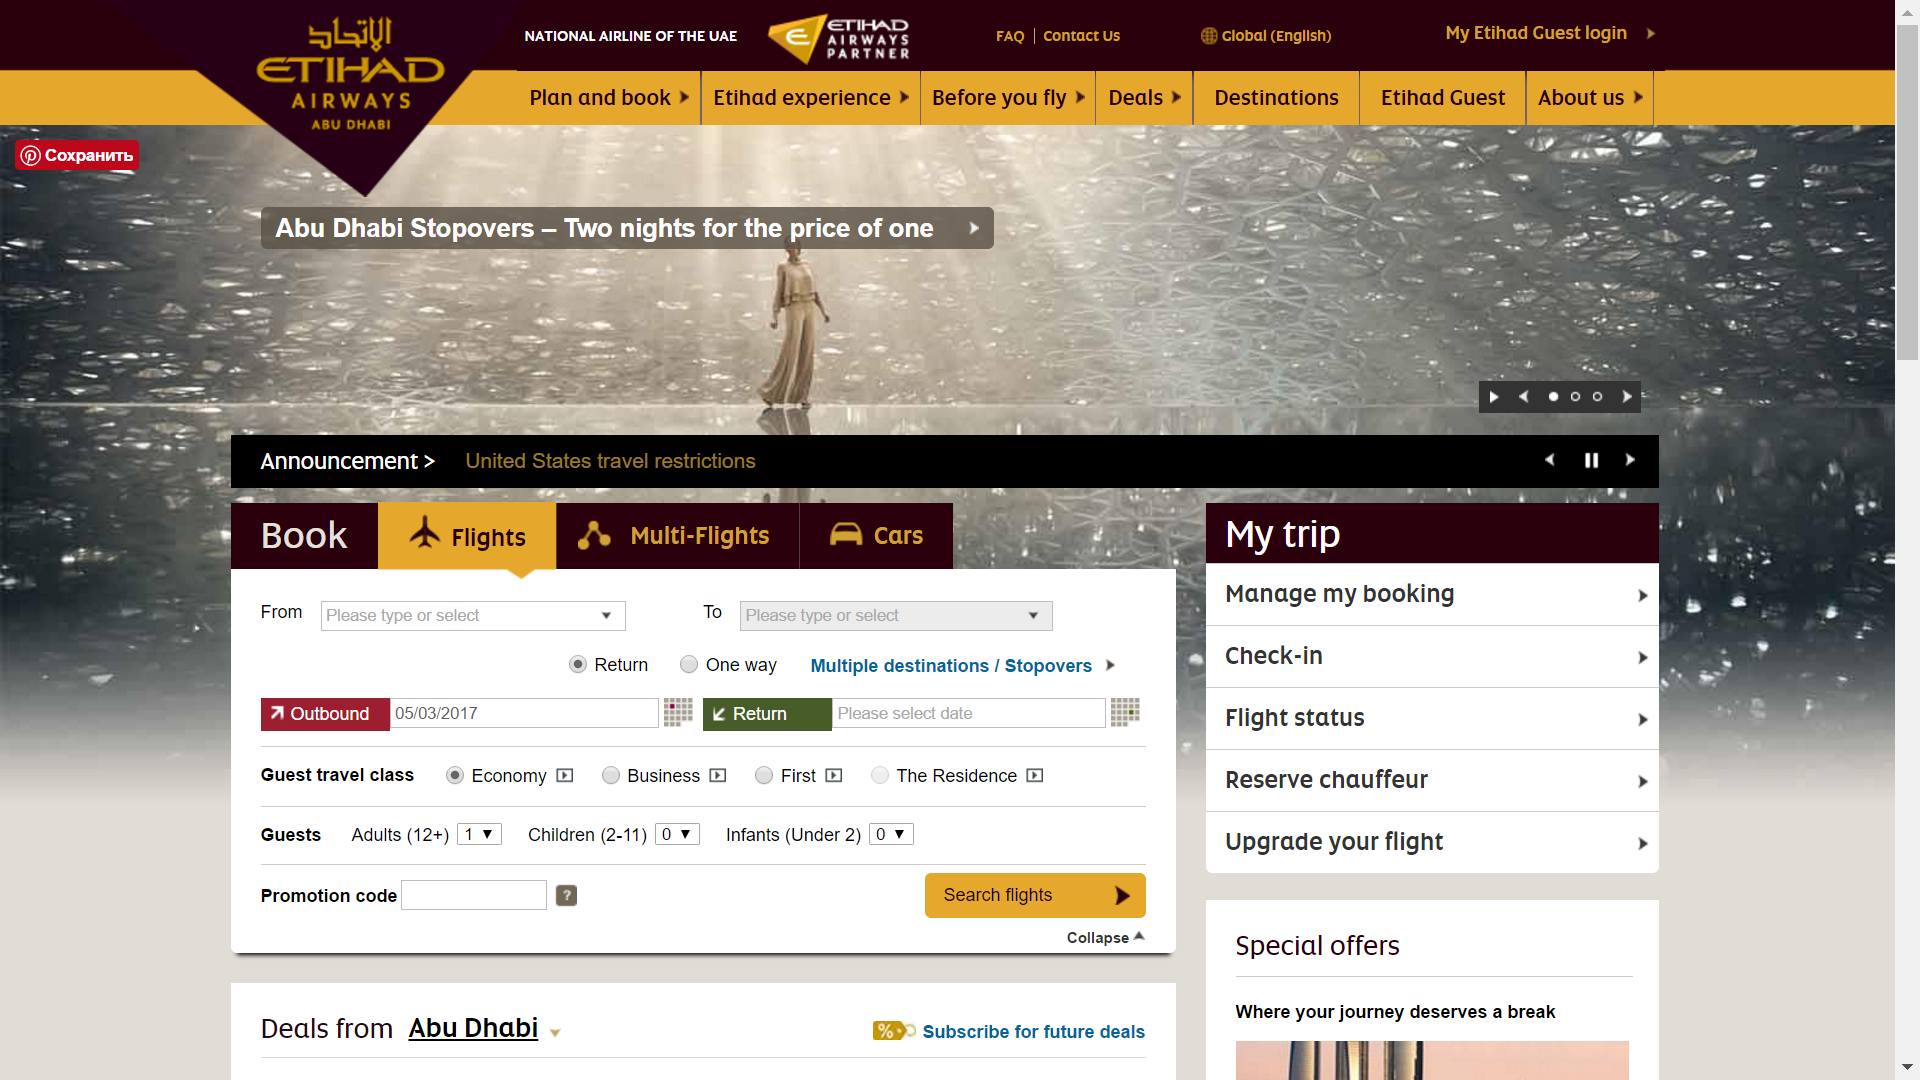Pause the announcement ticker
This screenshot has width=1920, height=1080.
point(1590,460)
